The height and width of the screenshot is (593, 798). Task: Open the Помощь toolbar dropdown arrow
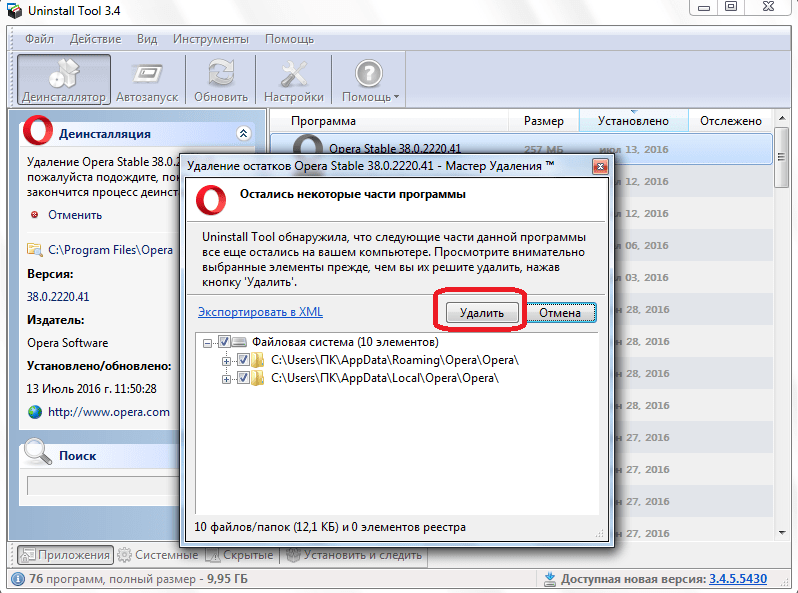coord(396,97)
